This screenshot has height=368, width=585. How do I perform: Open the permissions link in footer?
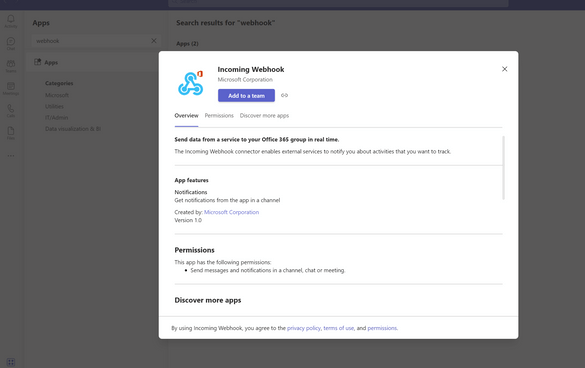click(382, 328)
